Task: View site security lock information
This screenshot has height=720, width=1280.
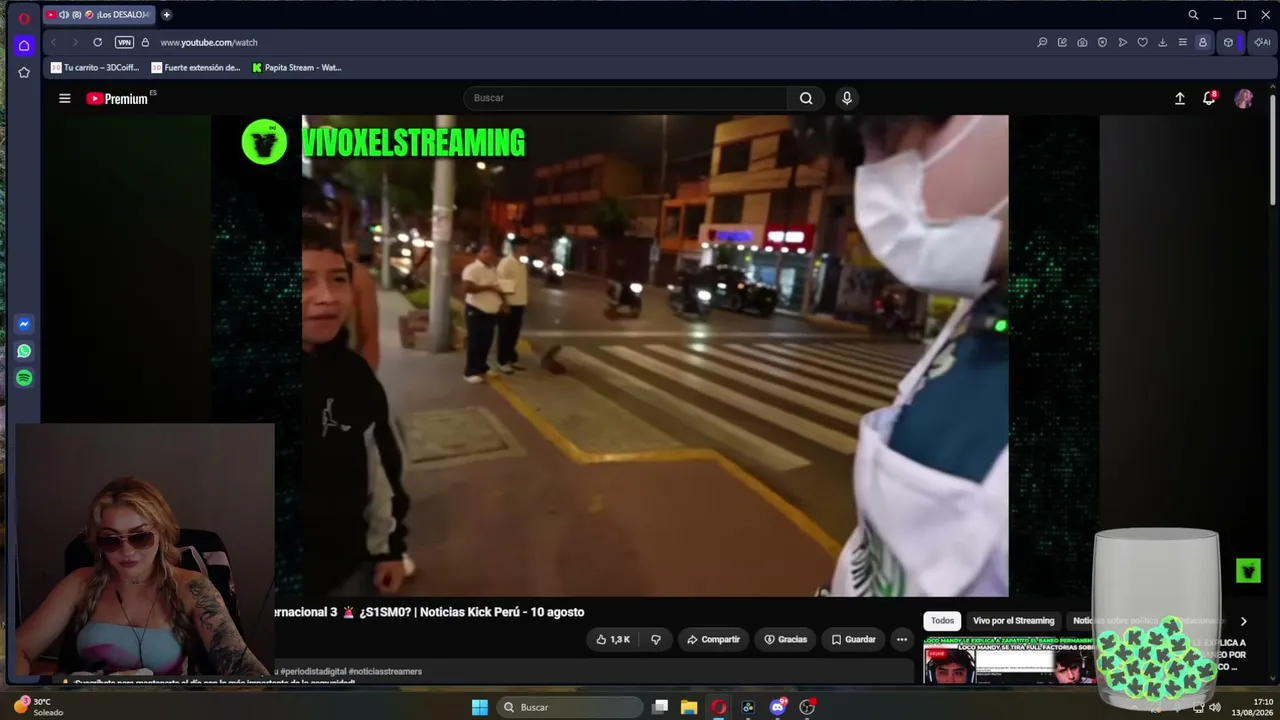Action: (145, 42)
